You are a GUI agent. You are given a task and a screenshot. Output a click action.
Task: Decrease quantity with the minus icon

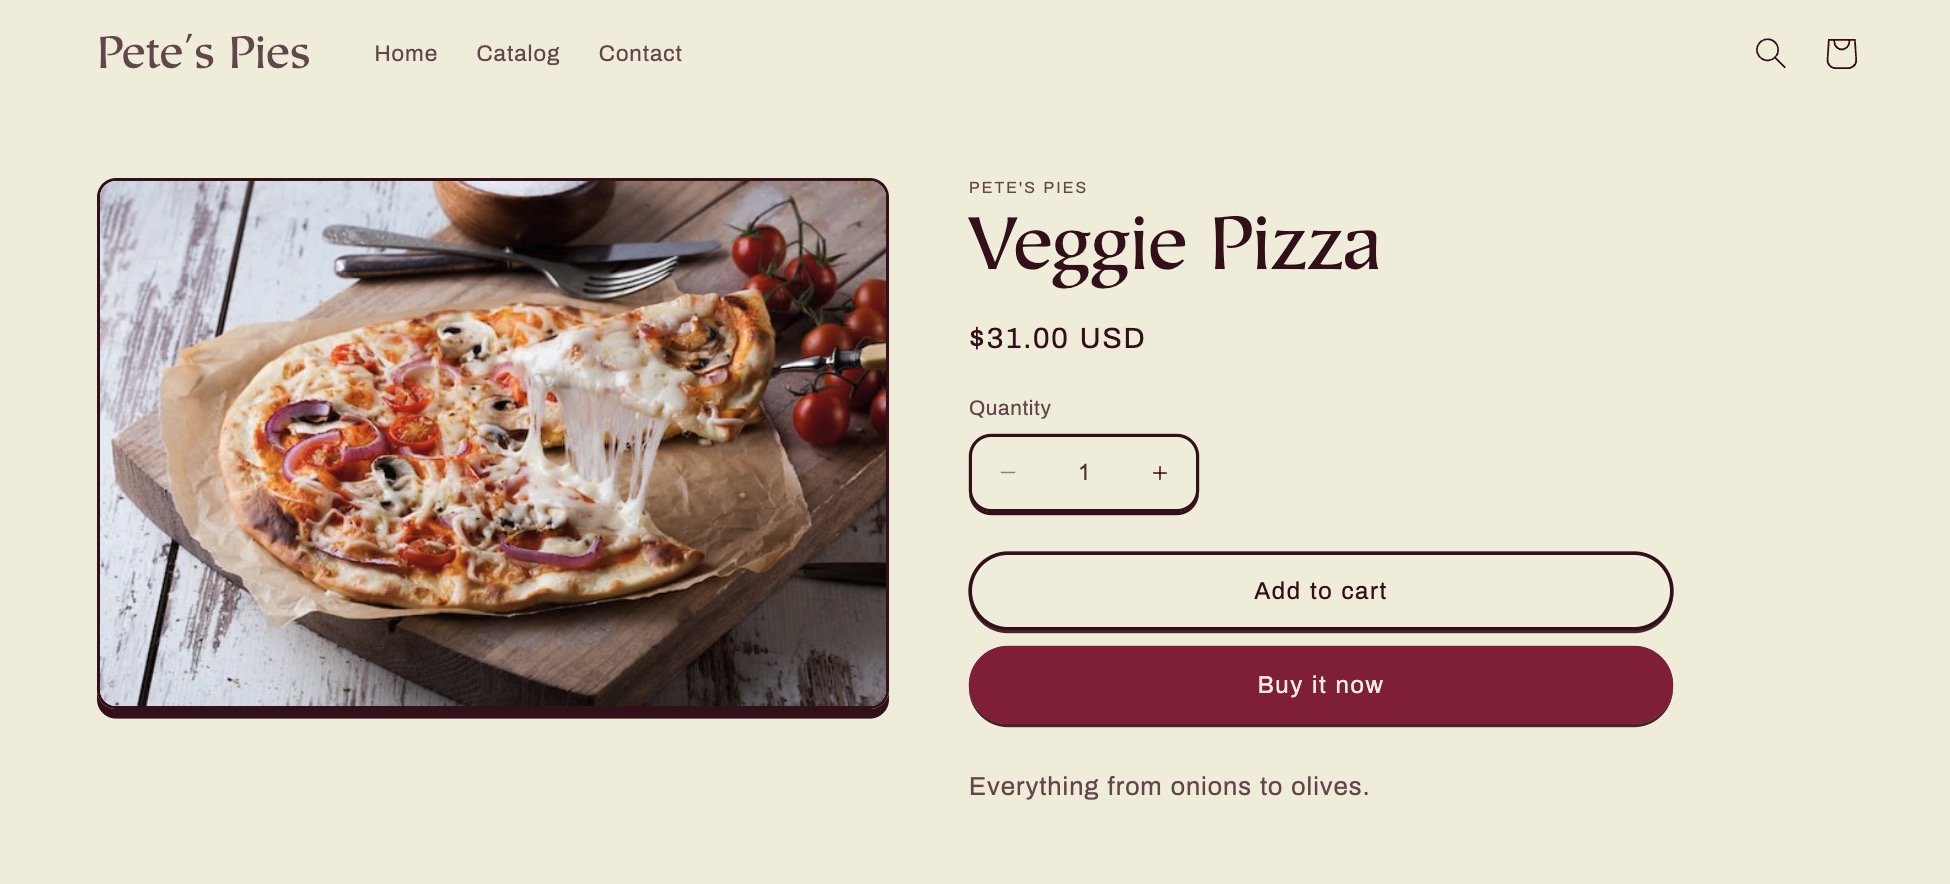(x=1008, y=473)
